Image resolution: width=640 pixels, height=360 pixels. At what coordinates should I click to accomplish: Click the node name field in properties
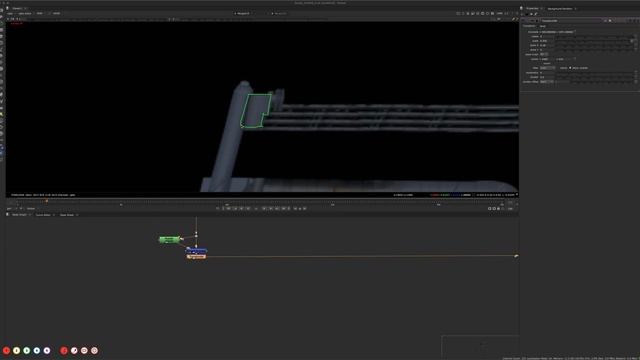click(x=571, y=21)
